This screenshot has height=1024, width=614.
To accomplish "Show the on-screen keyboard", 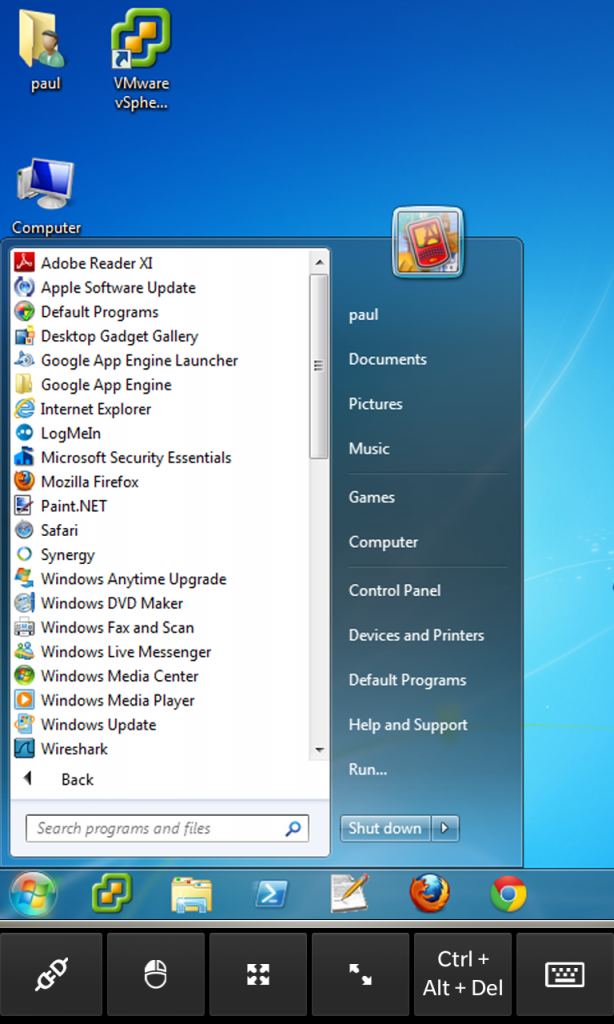I will [564, 973].
